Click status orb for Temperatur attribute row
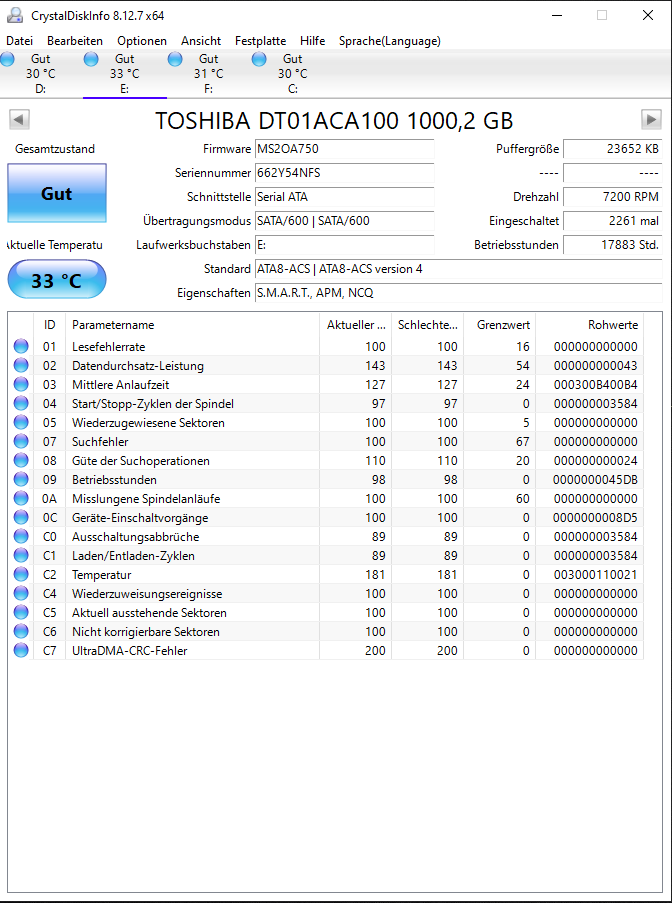The image size is (672, 903). click(x=21, y=575)
